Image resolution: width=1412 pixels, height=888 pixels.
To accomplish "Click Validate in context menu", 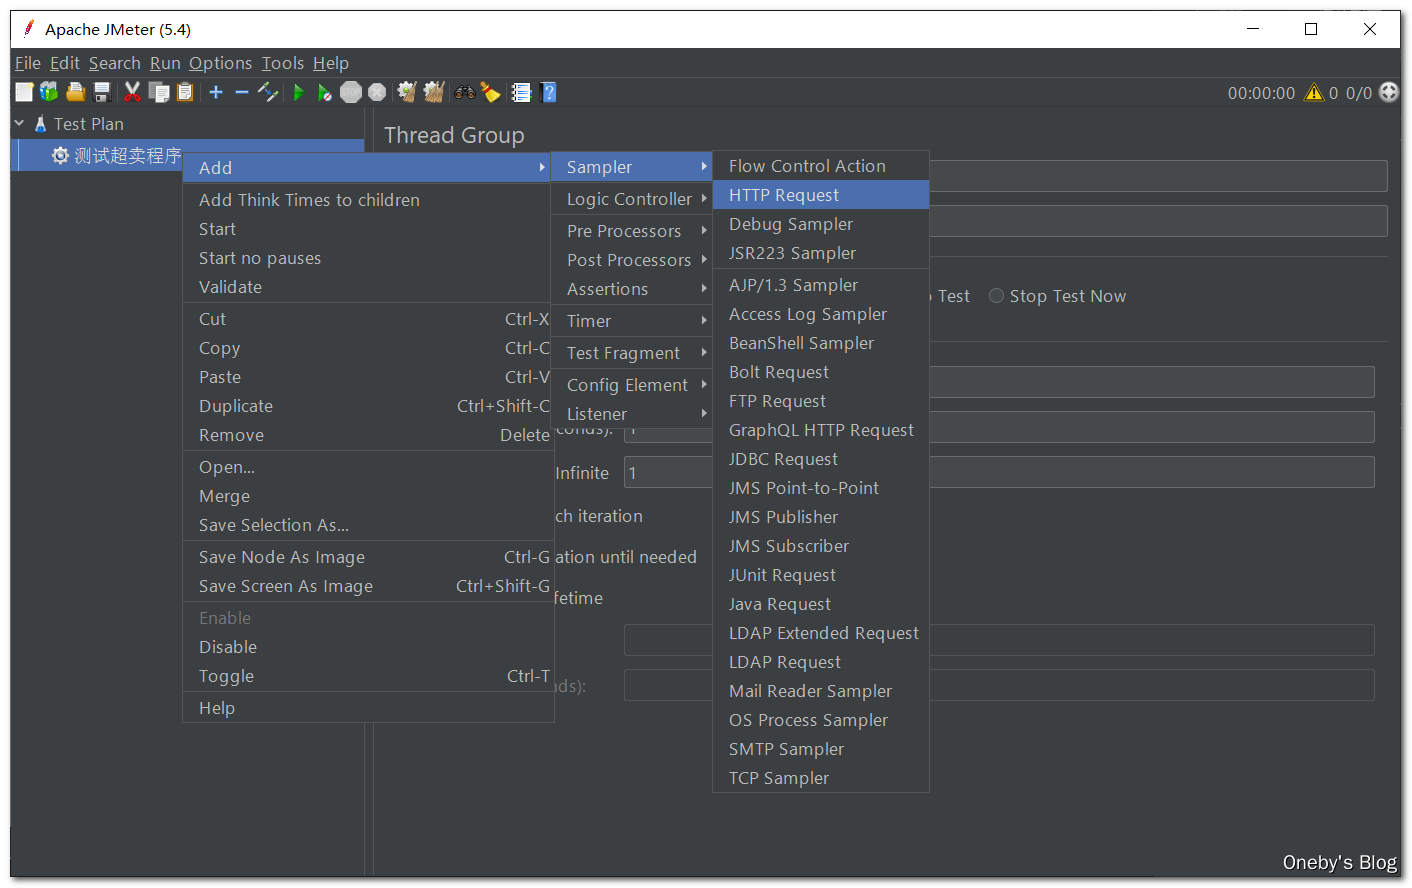I will pyautogui.click(x=368, y=287).
